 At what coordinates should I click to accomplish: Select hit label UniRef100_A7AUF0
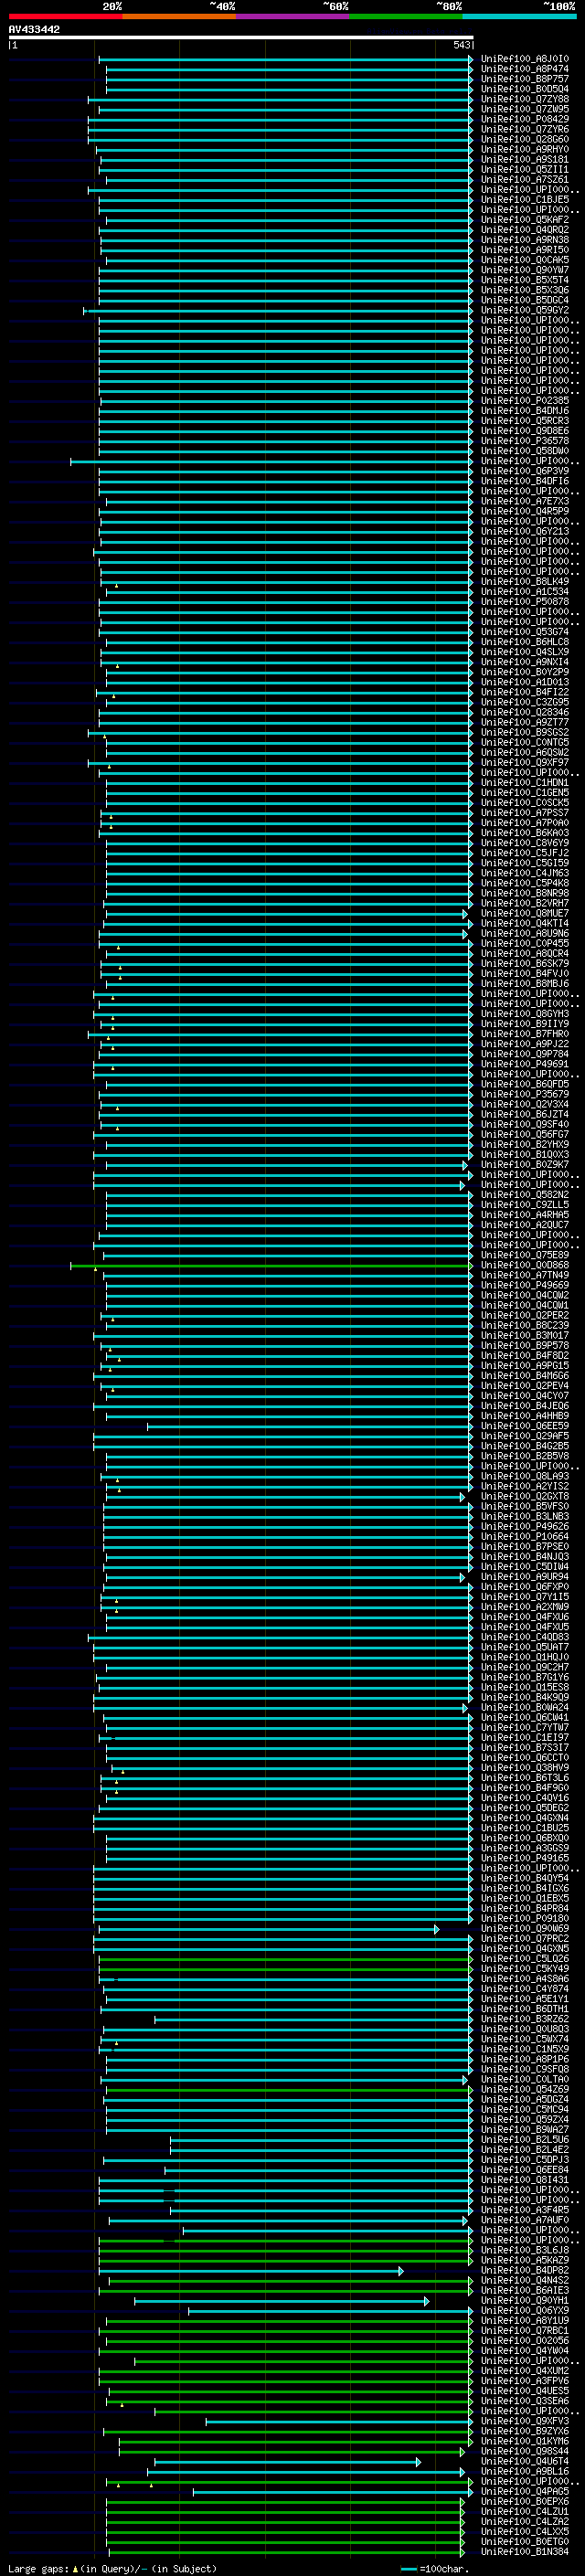tap(524, 2220)
